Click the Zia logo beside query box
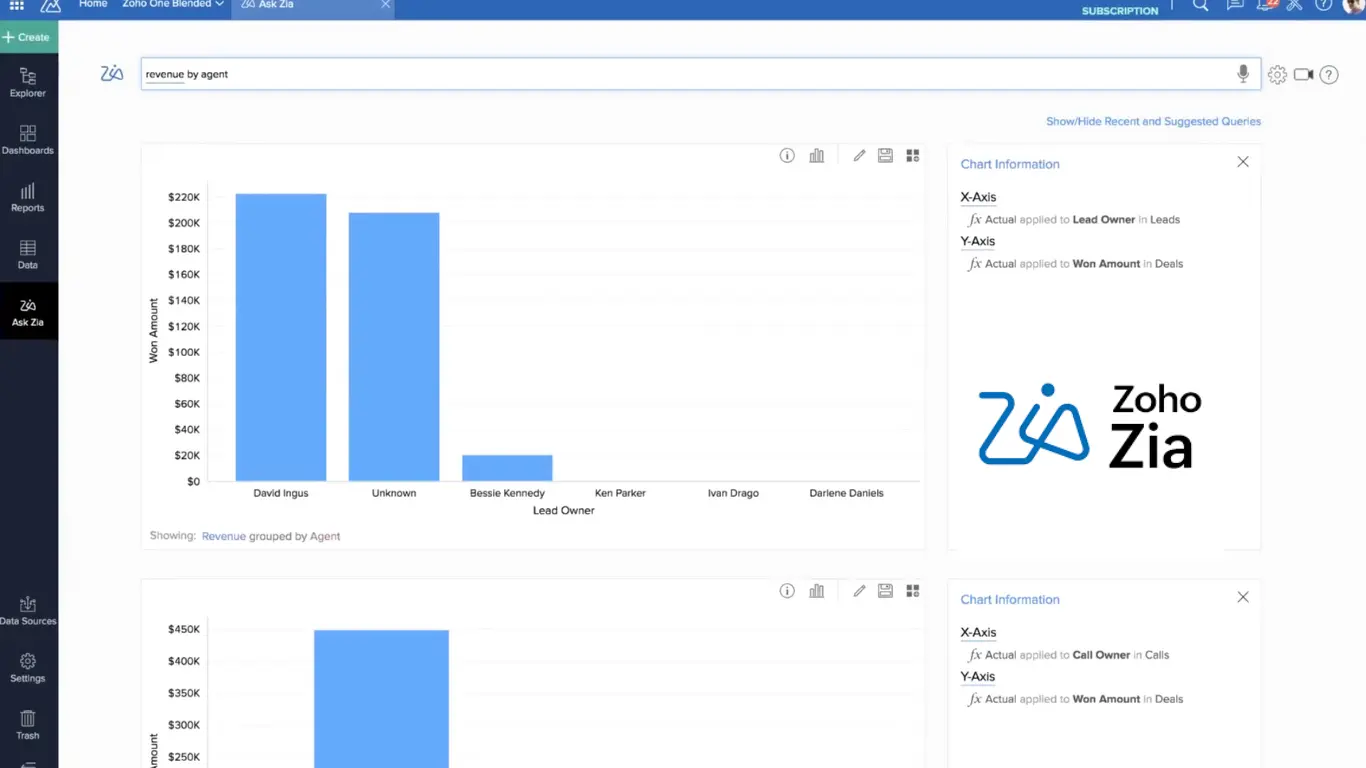 112,73
